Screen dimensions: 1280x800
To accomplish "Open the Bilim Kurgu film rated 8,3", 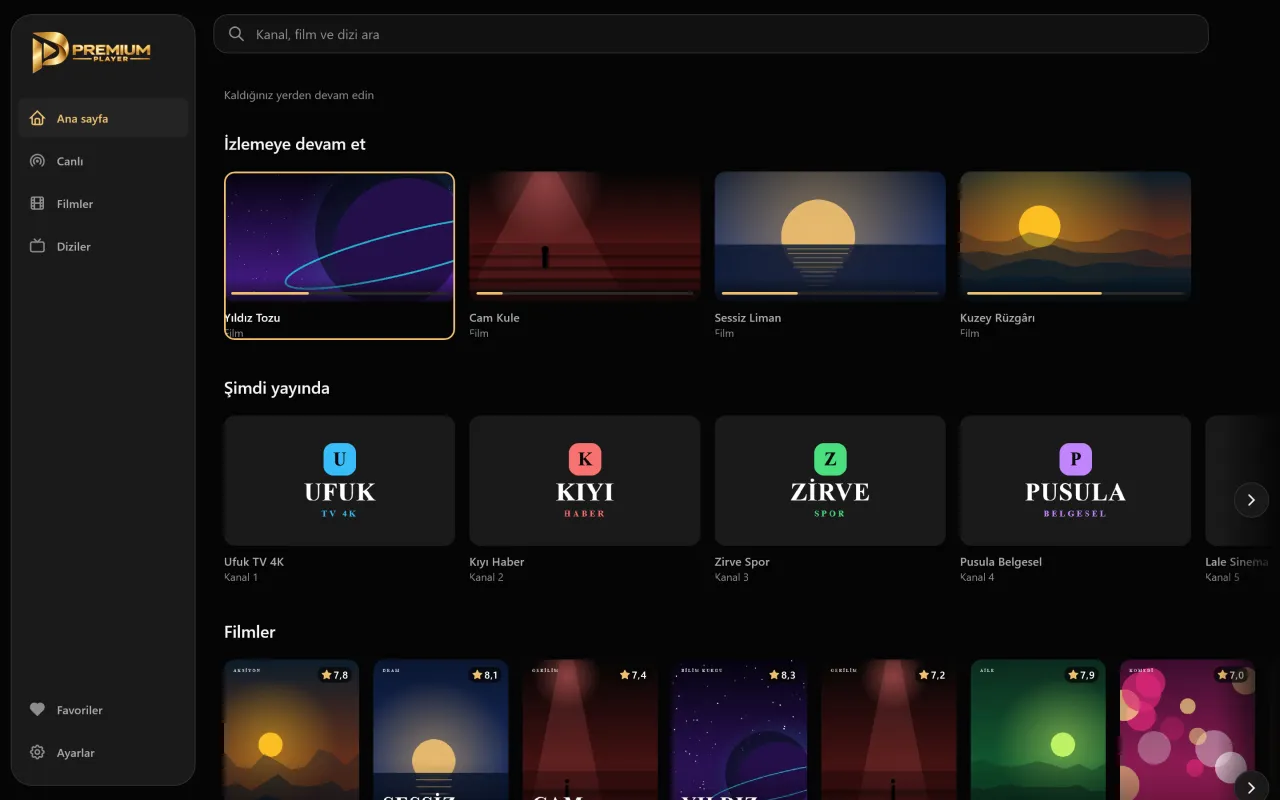I will tap(739, 730).
